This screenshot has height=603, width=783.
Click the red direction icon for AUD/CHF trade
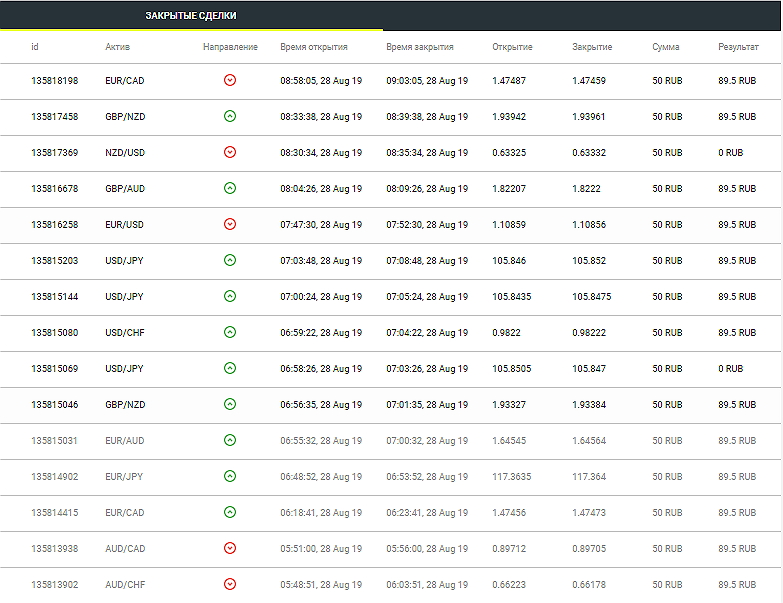(230, 584)
